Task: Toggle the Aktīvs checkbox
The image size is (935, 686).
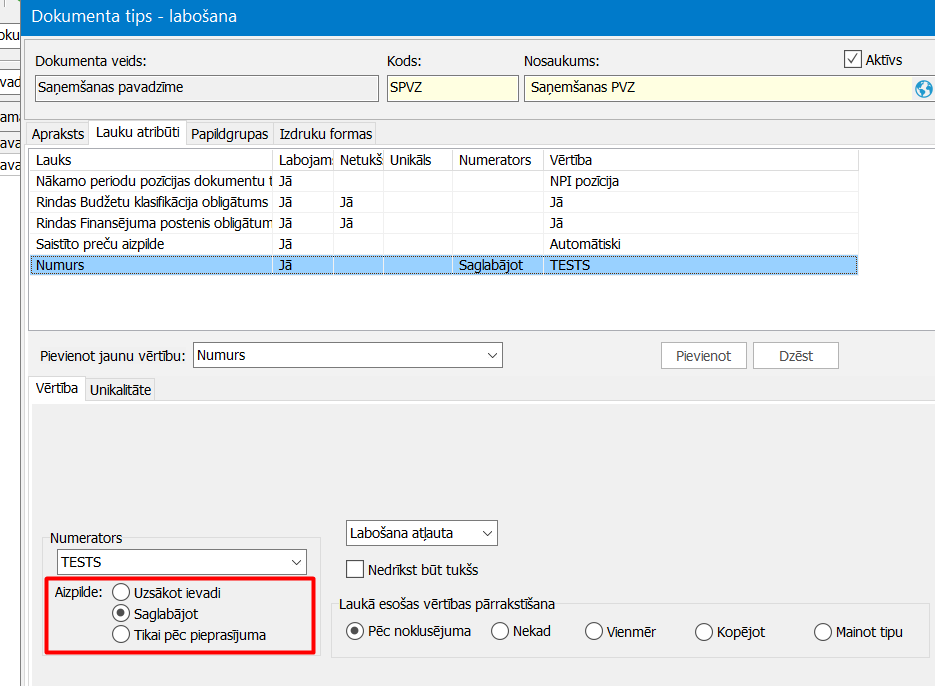Action: pyautogui.click(x=853, y=59)
